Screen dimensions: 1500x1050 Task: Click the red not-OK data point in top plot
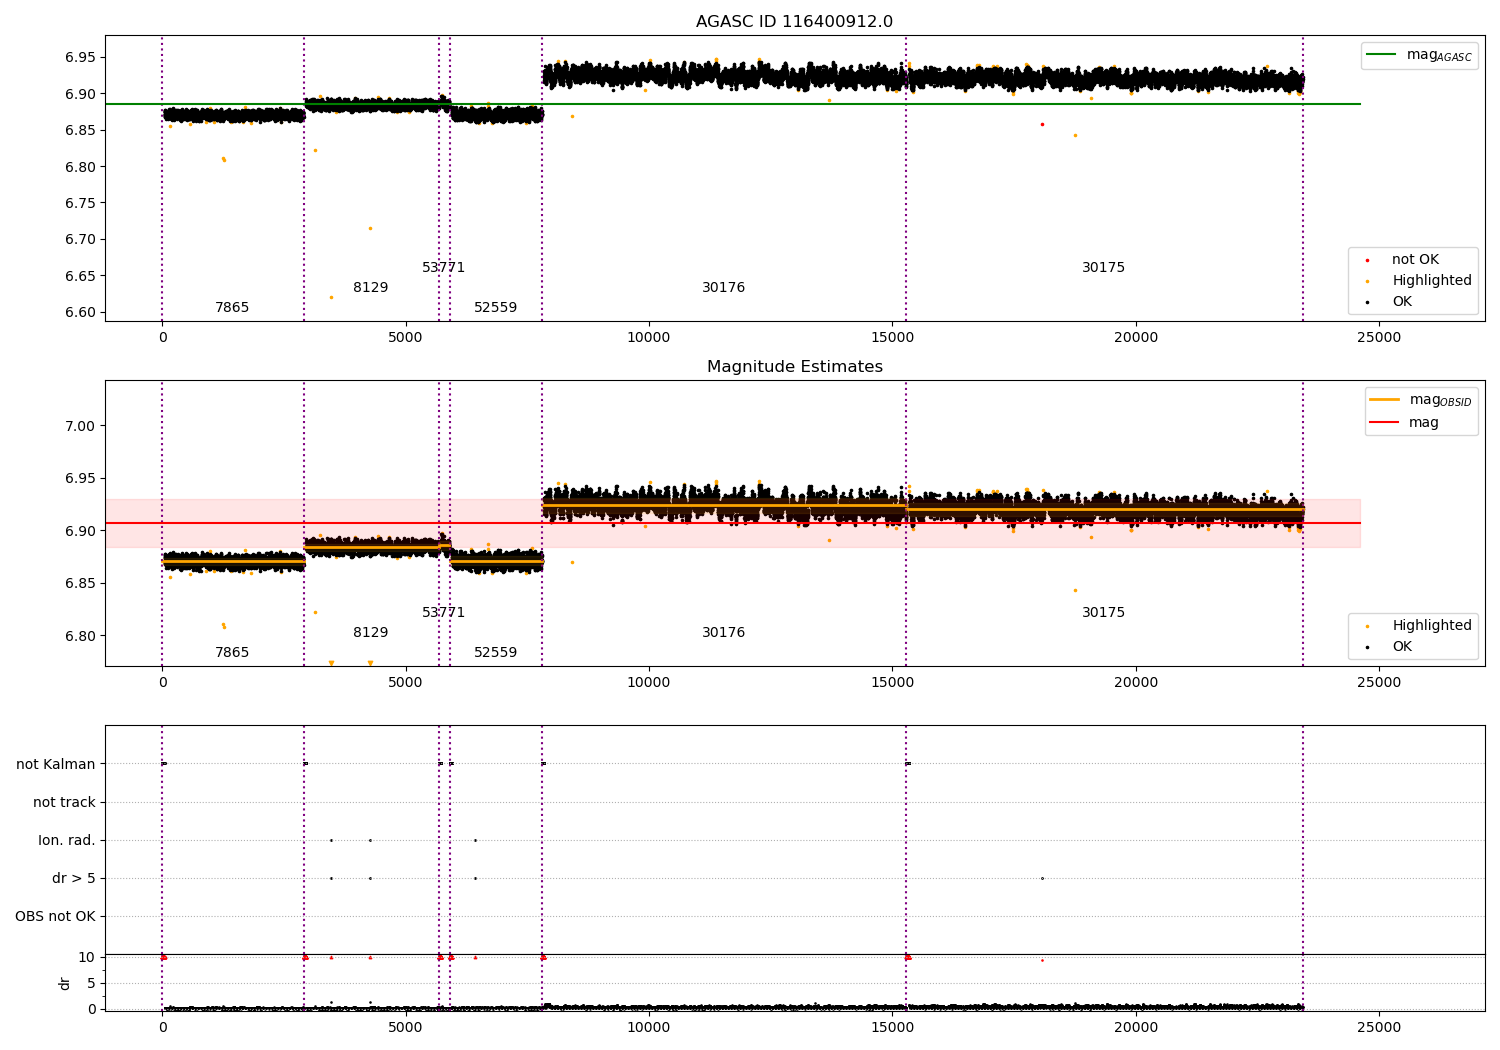click(1042, 124)
